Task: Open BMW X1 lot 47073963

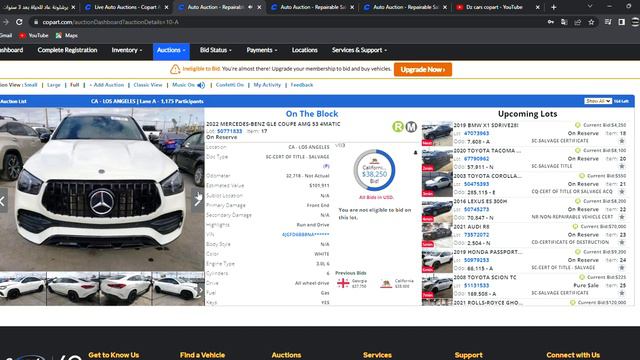Action: coord(476,133)
